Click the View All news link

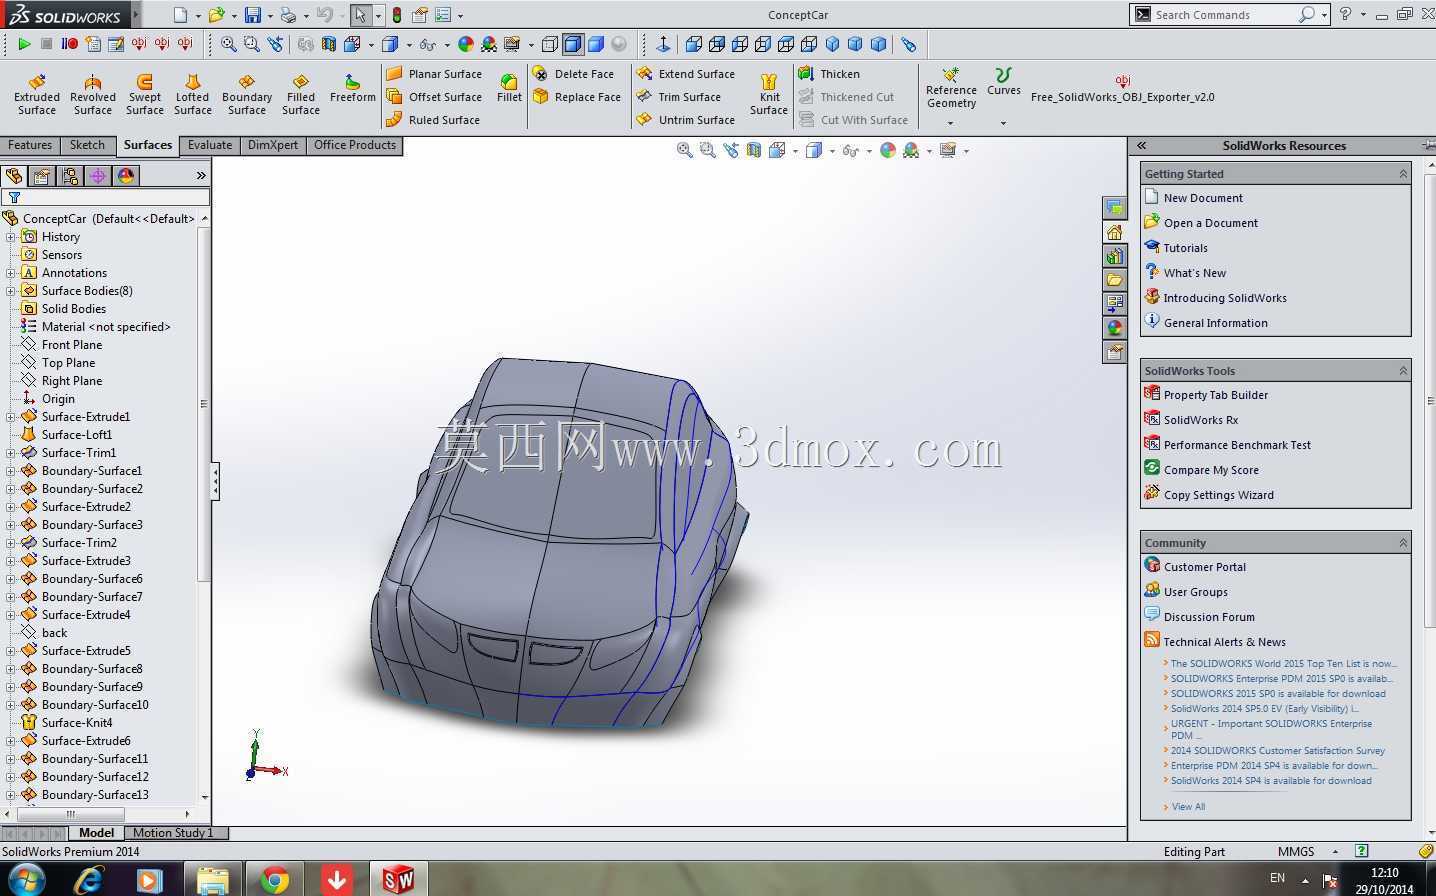coord(1188,807)
